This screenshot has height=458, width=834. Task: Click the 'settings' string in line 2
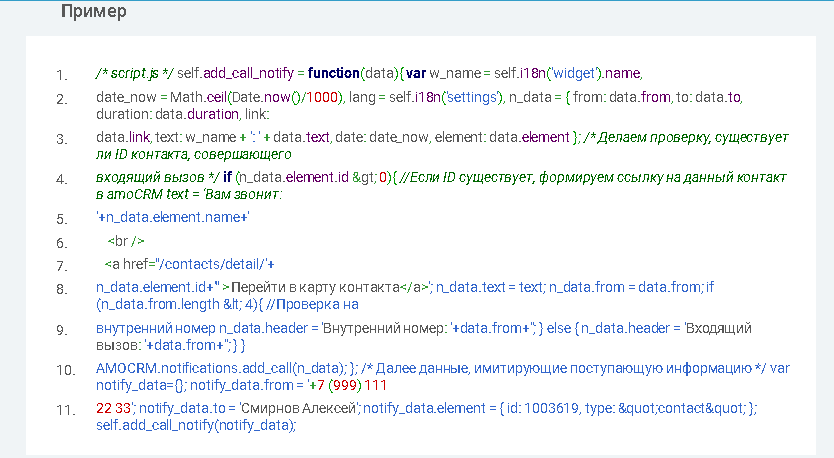pyautogui.click(x=472, y=97)
